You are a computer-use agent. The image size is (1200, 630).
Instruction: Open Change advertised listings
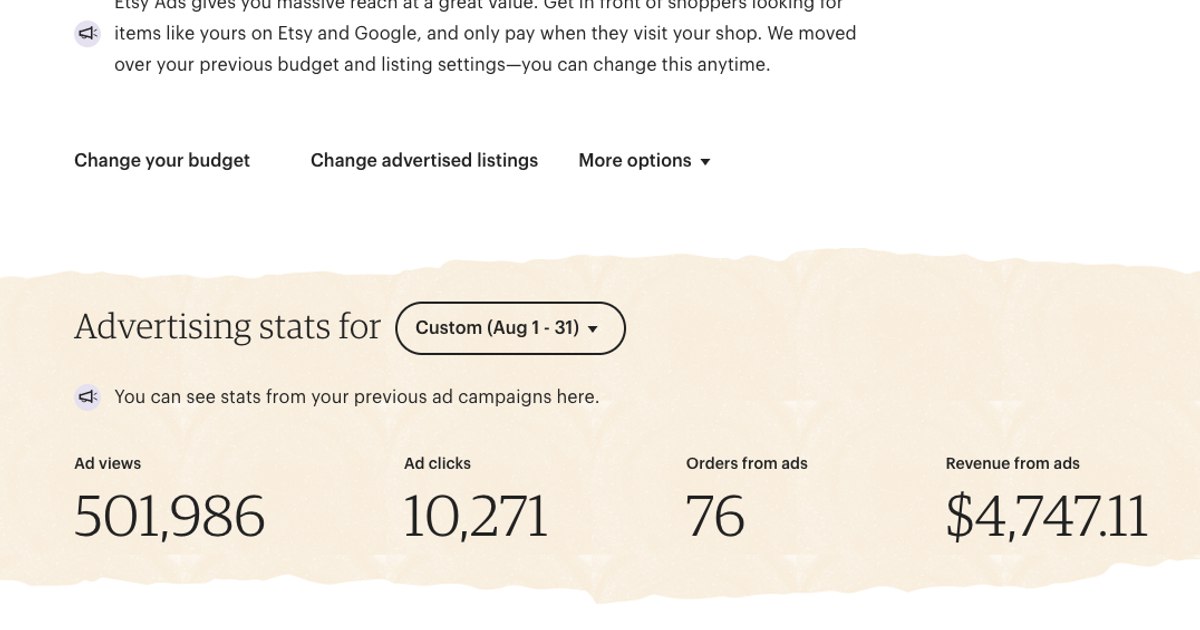click(424, 161)
